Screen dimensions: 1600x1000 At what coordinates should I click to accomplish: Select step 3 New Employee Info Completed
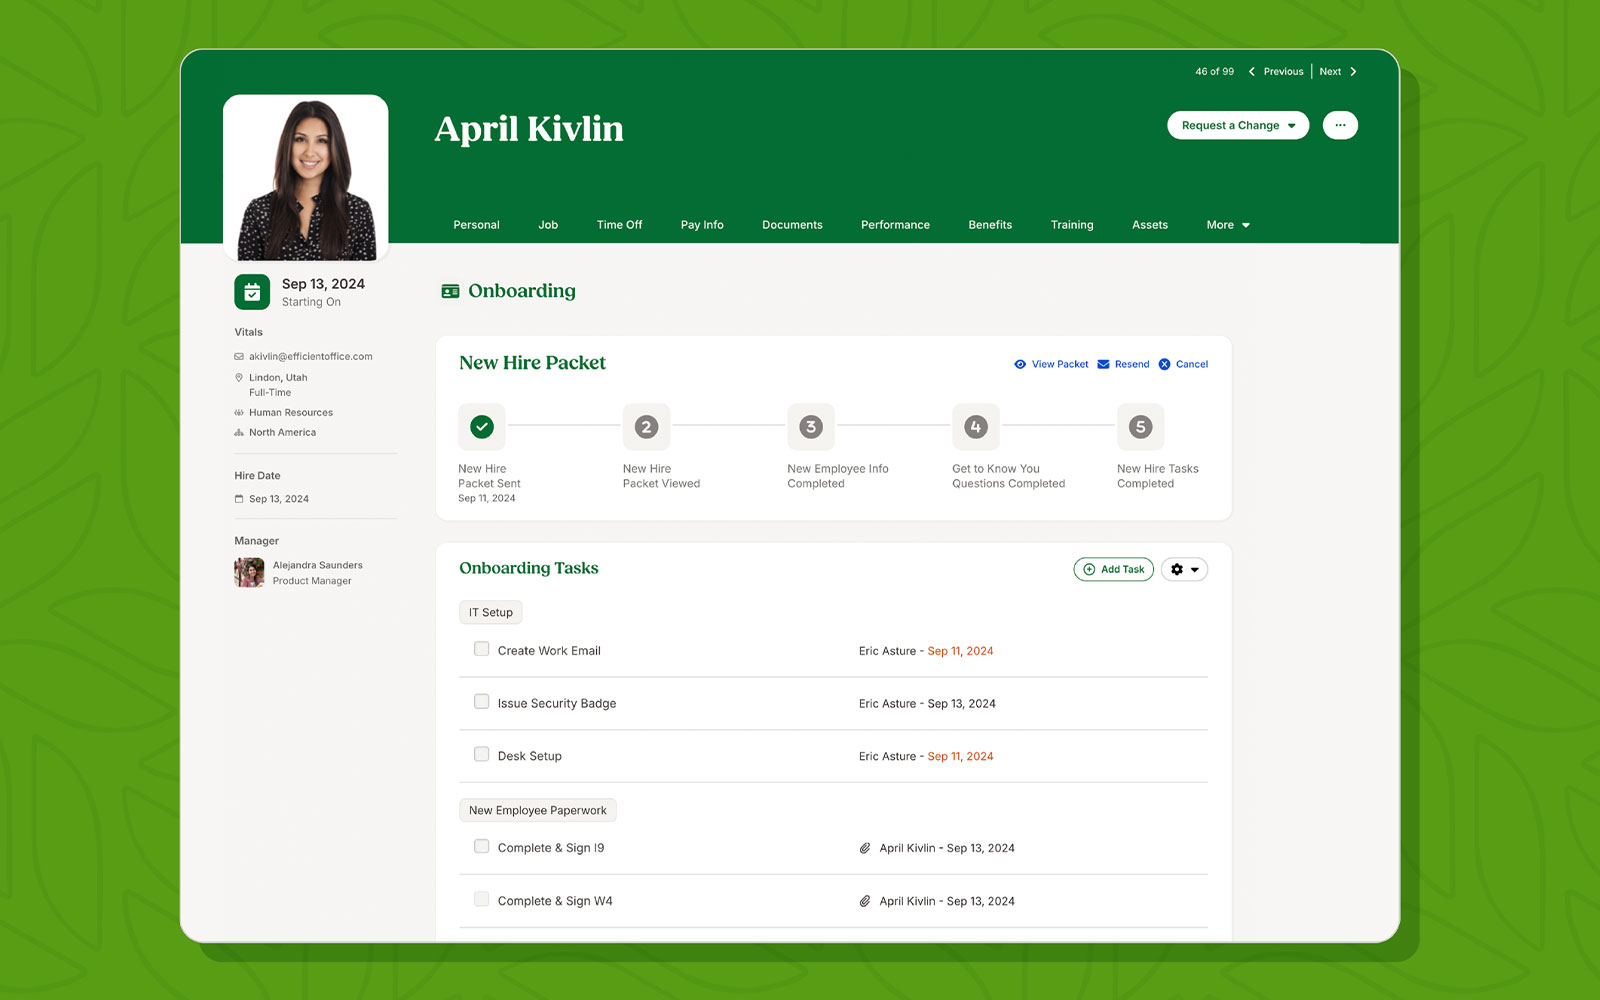(811, 427)
